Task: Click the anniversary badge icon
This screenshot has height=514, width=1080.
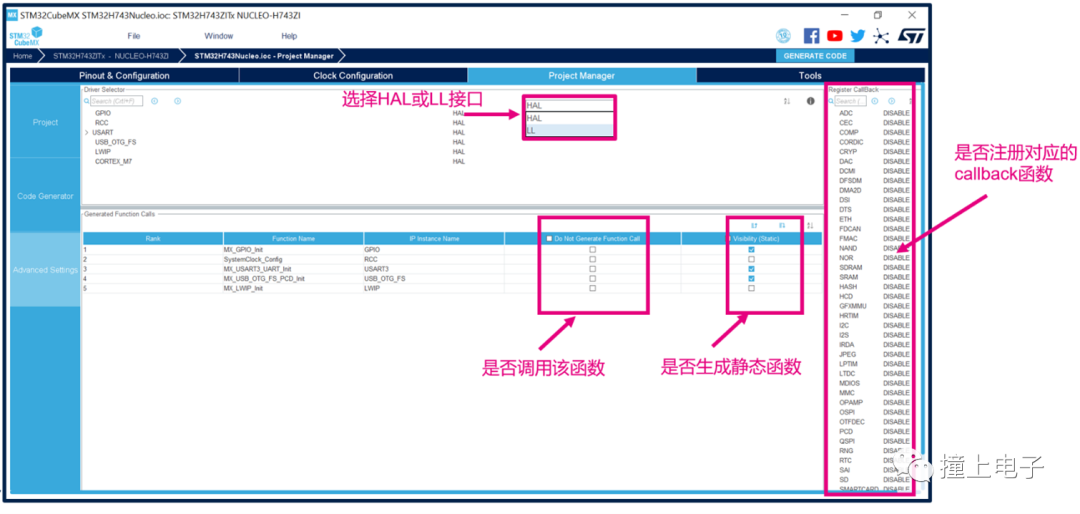Action: (x=784, y=36)
